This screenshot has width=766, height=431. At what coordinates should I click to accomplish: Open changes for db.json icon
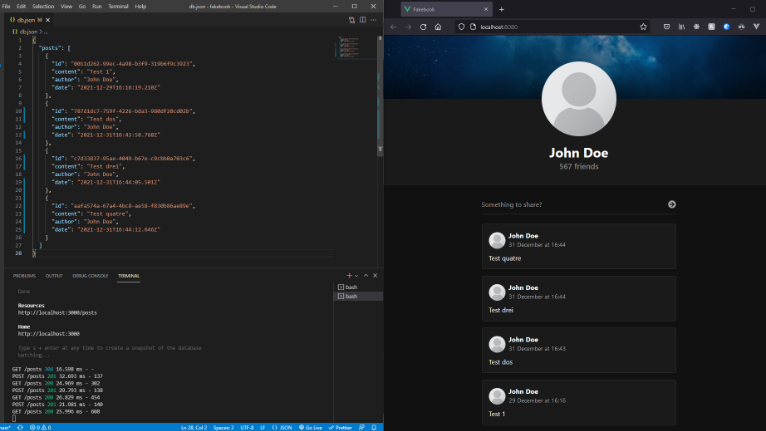(352, 20)
